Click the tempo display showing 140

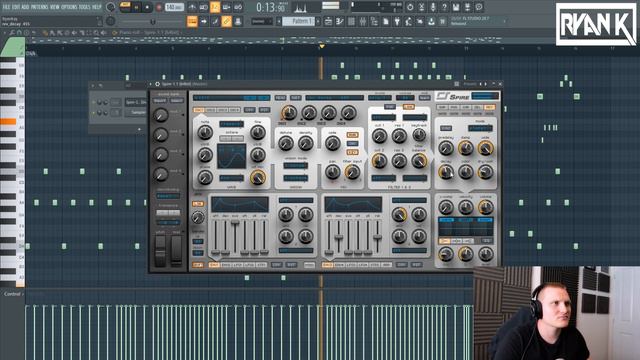[x=174, y=7]
